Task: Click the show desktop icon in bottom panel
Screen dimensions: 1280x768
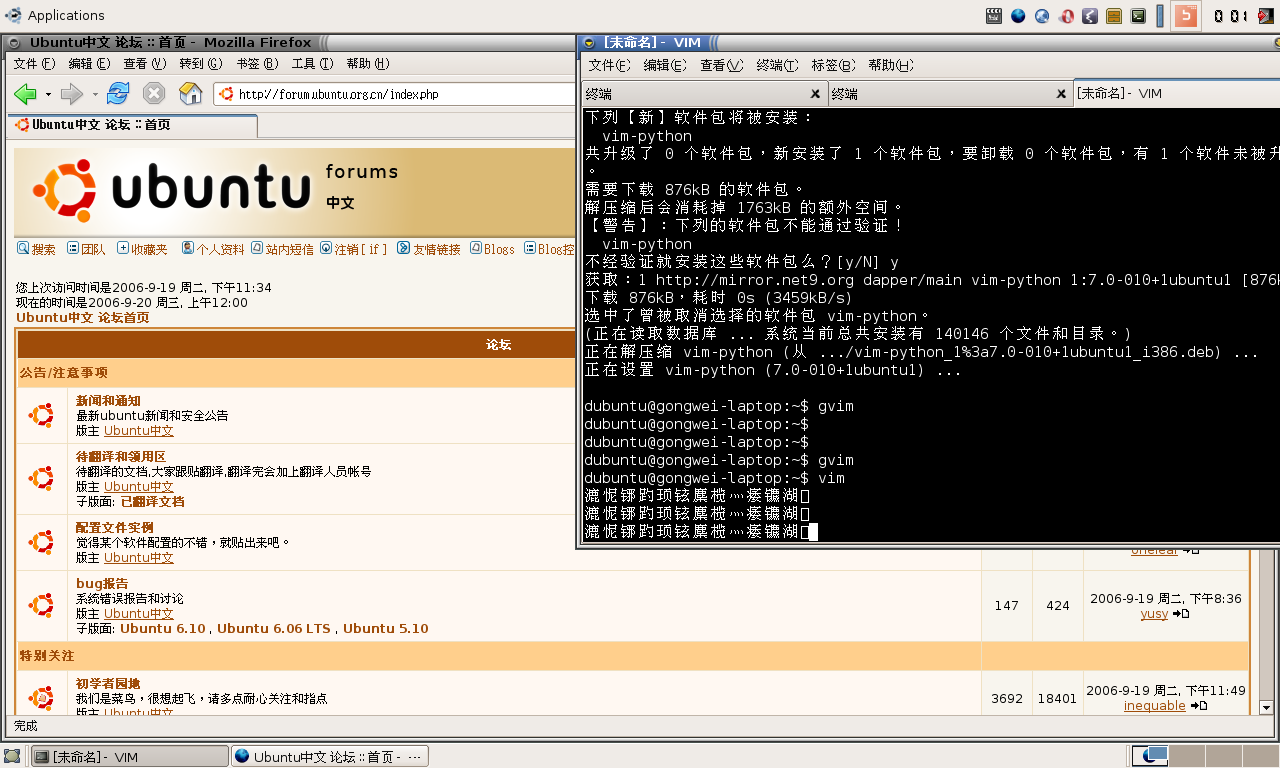Action: tap(12, 756)
